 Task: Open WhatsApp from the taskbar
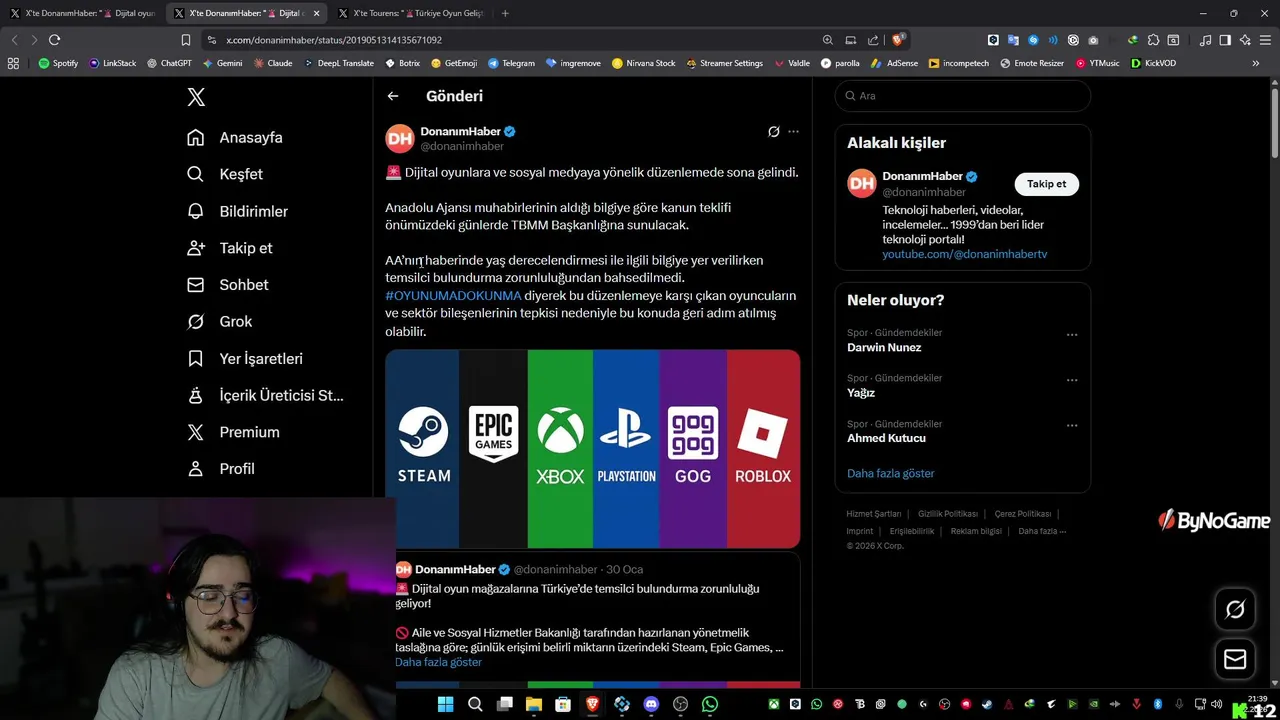point(710,704)
